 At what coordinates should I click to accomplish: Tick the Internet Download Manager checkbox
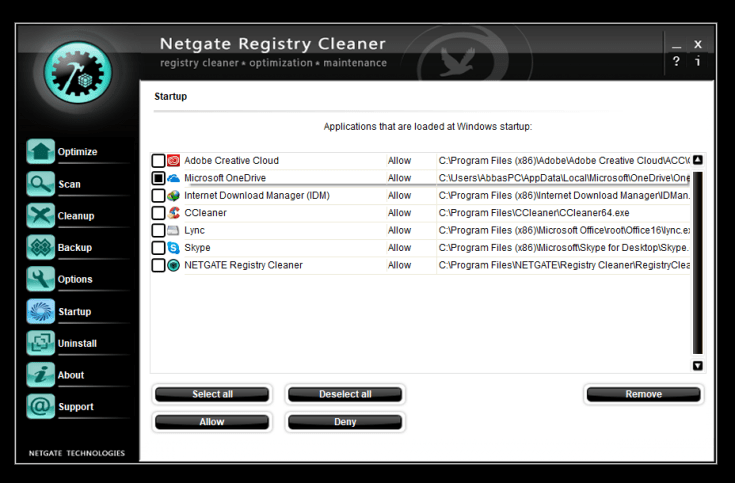click(x=158, y=196)
